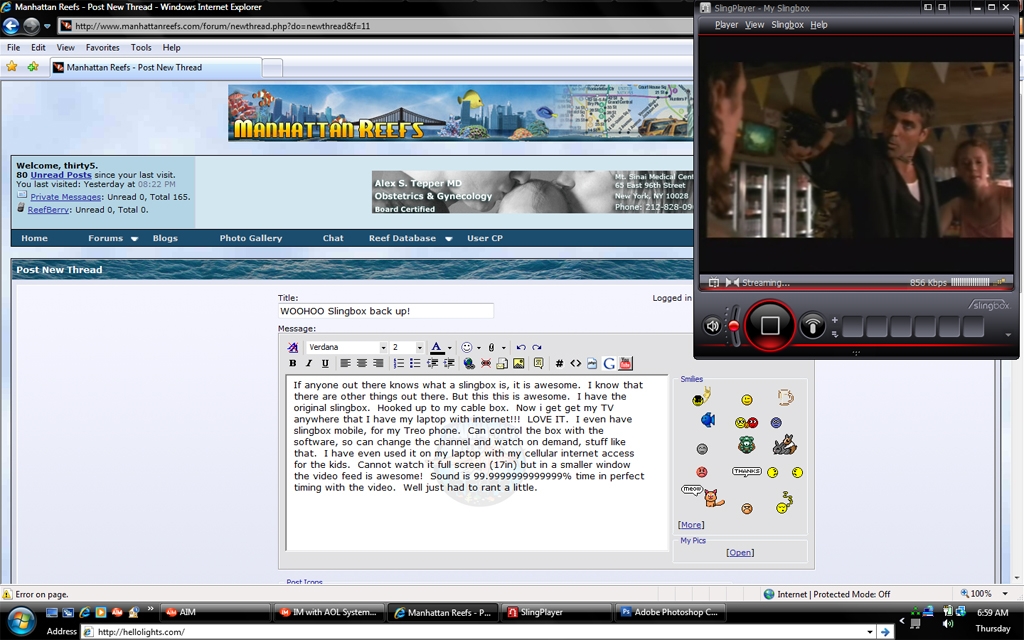Decrease indent of message text

click(x=432, y=363)
